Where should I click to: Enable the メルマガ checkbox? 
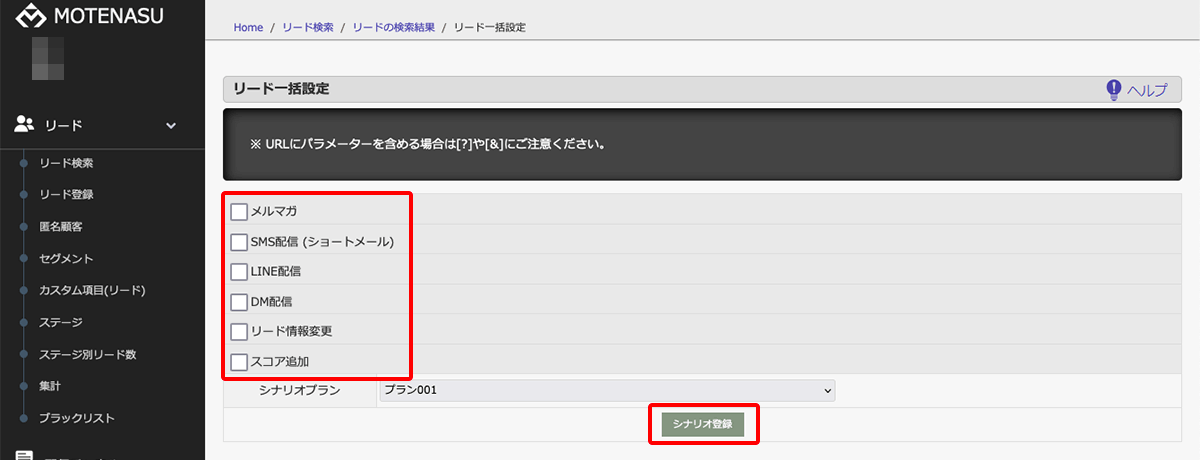239,211
